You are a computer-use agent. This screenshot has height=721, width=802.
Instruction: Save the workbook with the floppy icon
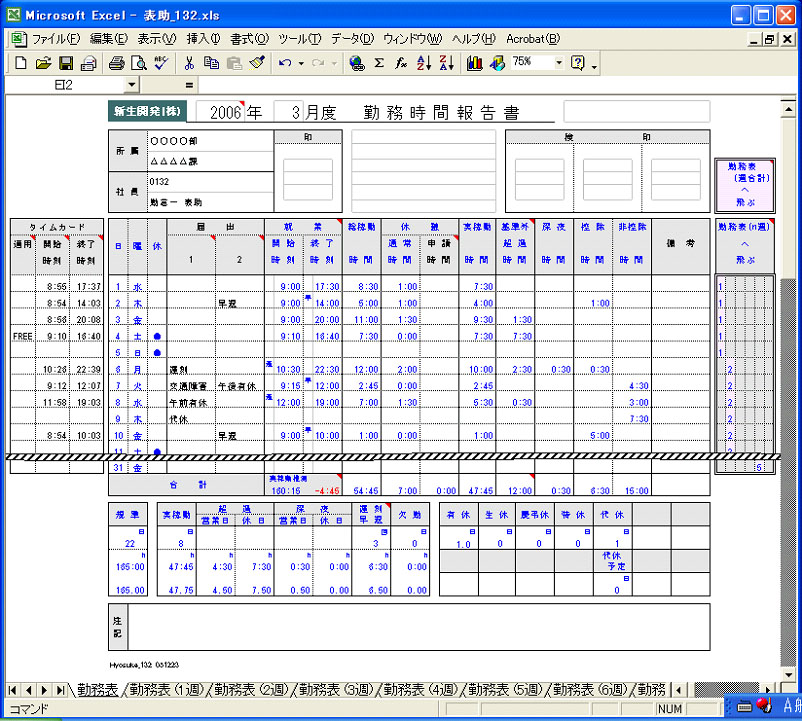pos(66,63)
